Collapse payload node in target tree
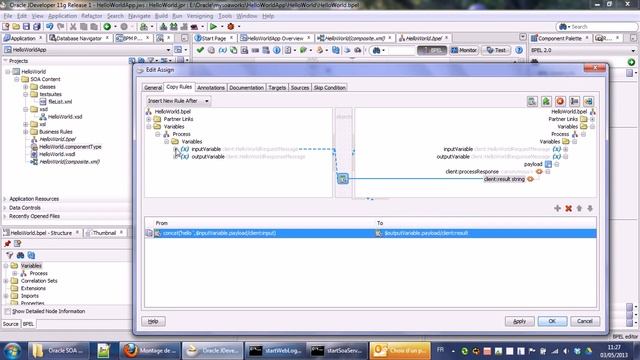 pos(557,164)
